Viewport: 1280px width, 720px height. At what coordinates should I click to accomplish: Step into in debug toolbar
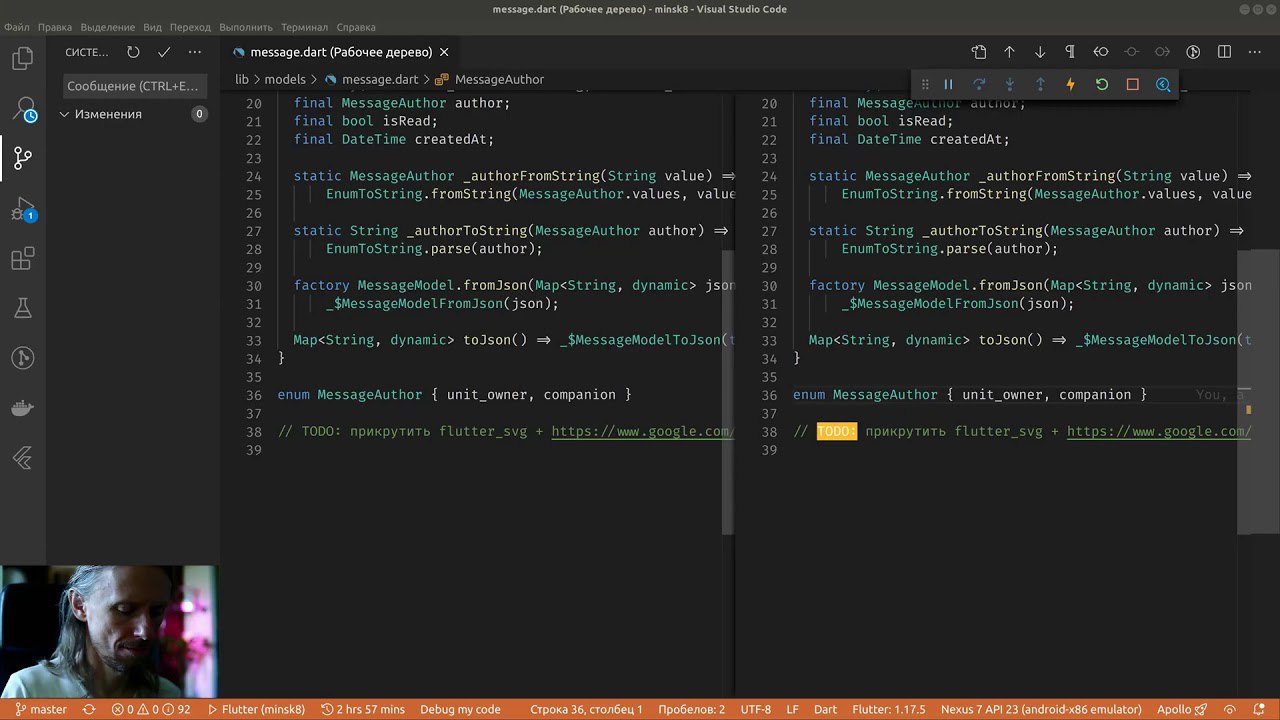coord(1009,85)
